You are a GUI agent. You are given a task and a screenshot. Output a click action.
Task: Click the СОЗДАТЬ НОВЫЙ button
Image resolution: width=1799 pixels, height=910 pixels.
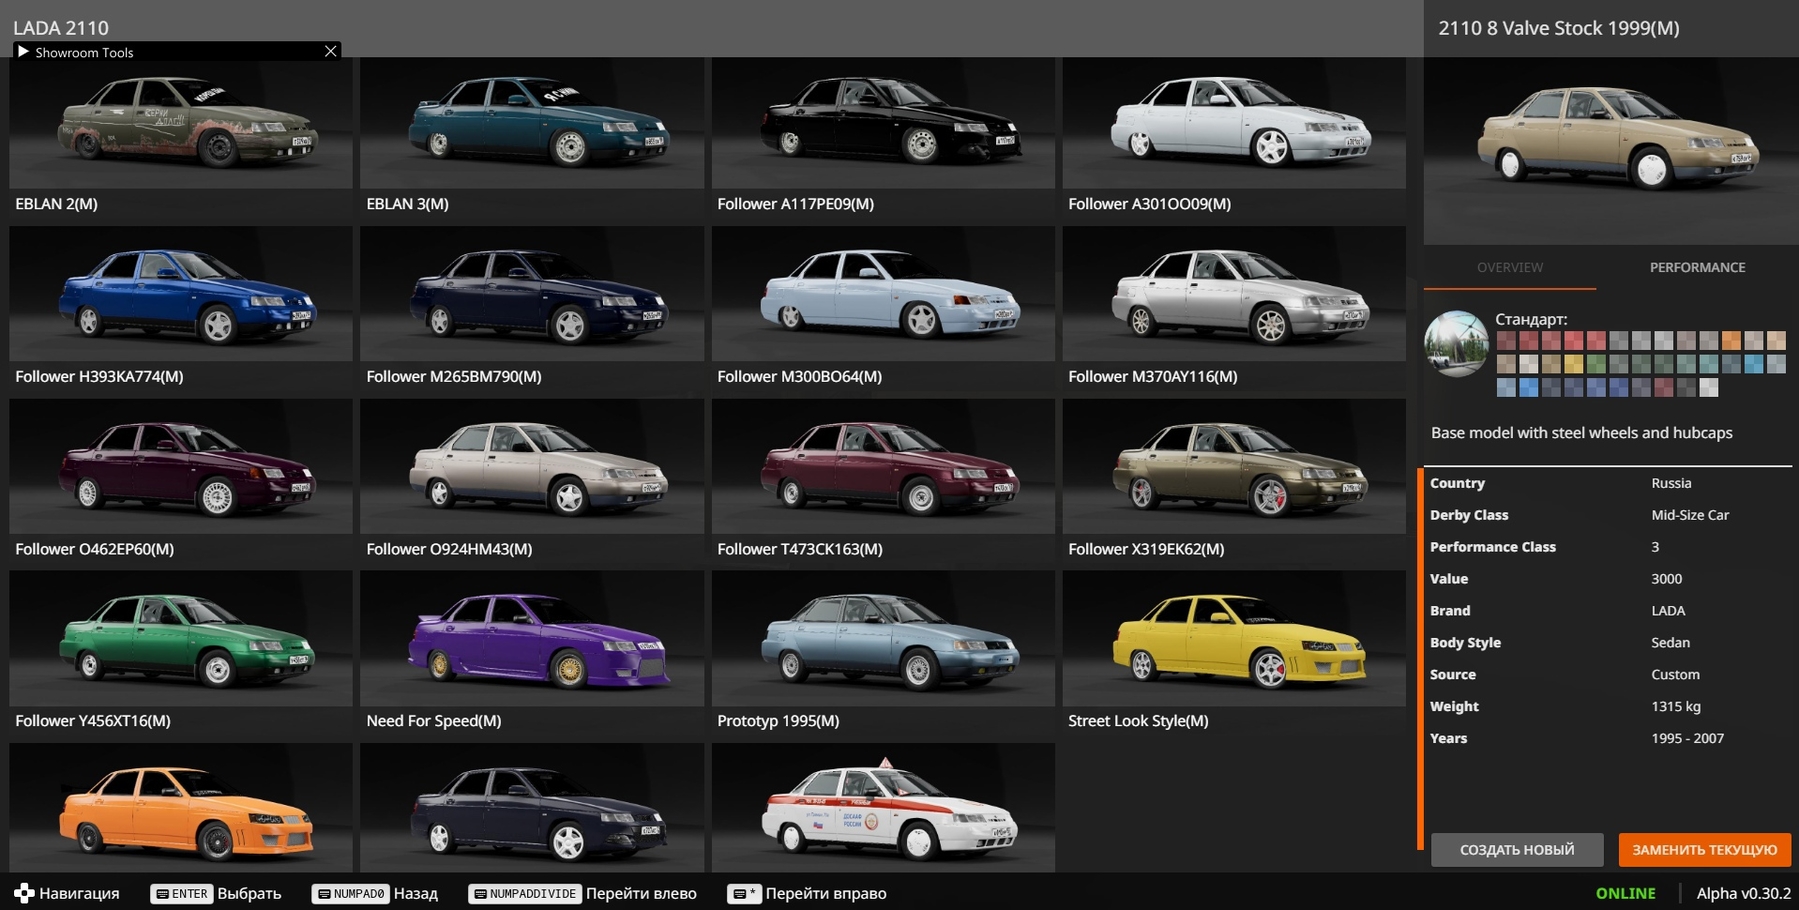point(1516,849)
